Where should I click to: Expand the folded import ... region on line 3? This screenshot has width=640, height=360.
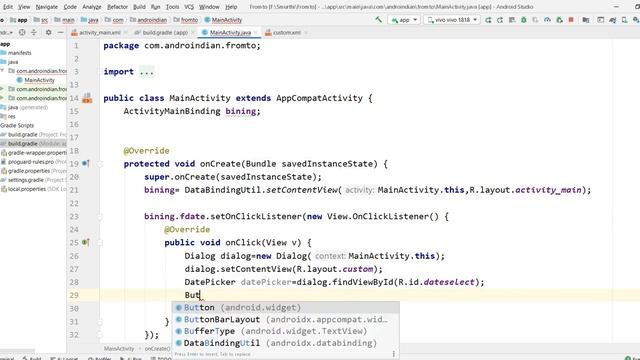147,72
